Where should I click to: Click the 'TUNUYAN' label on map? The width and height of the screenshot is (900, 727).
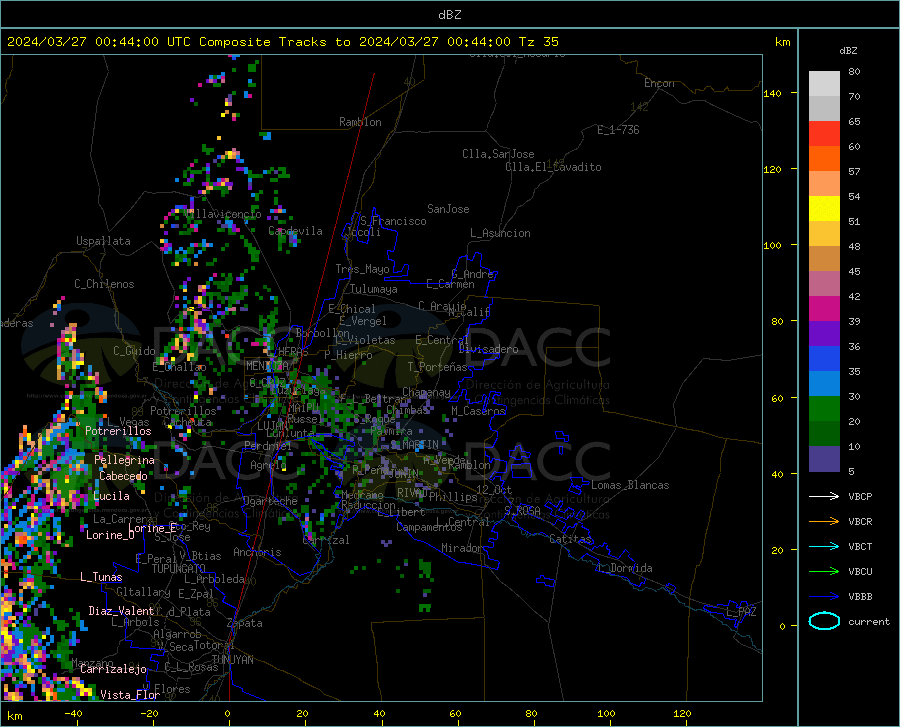pos(232,660)
